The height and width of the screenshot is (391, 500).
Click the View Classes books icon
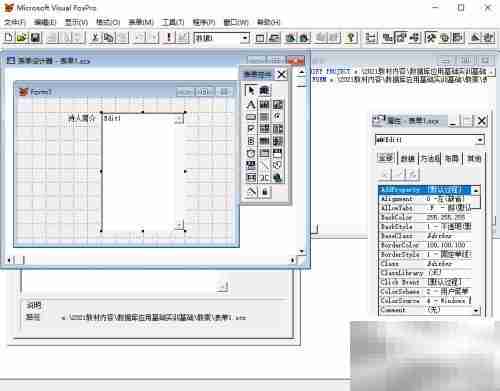[x=264, y=90]
